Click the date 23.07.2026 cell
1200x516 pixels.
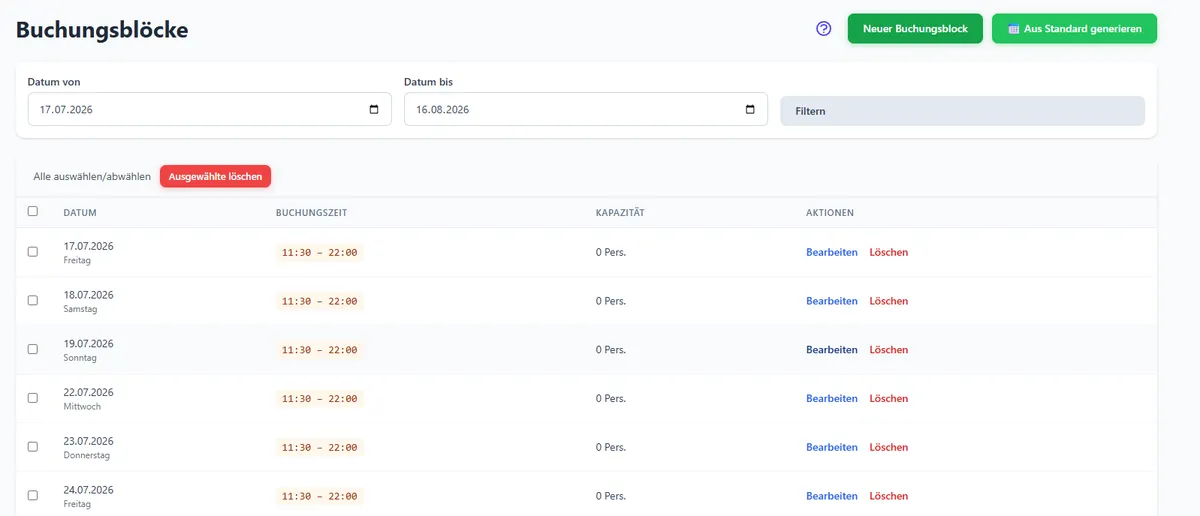[x=88, y=441]
